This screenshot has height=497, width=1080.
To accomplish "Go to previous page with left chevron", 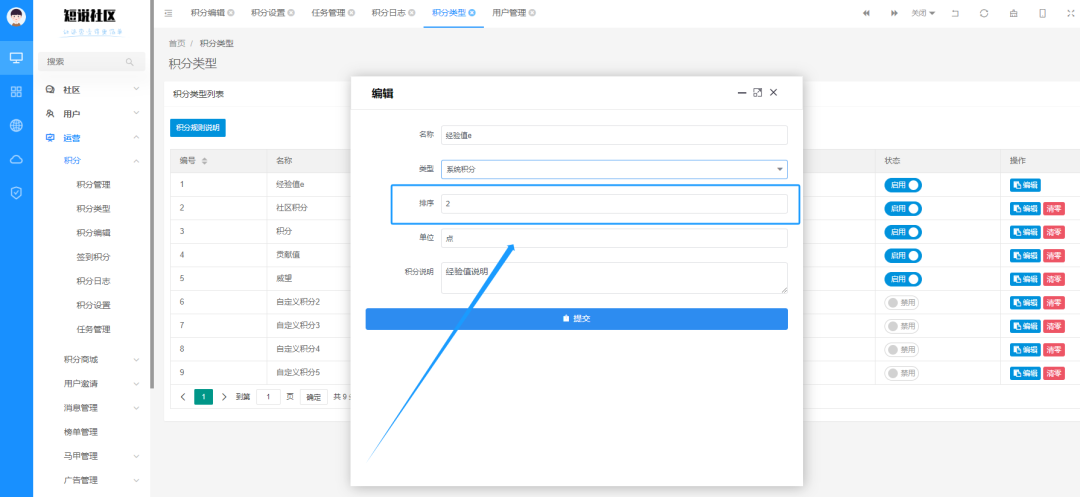I will (183, 397).
